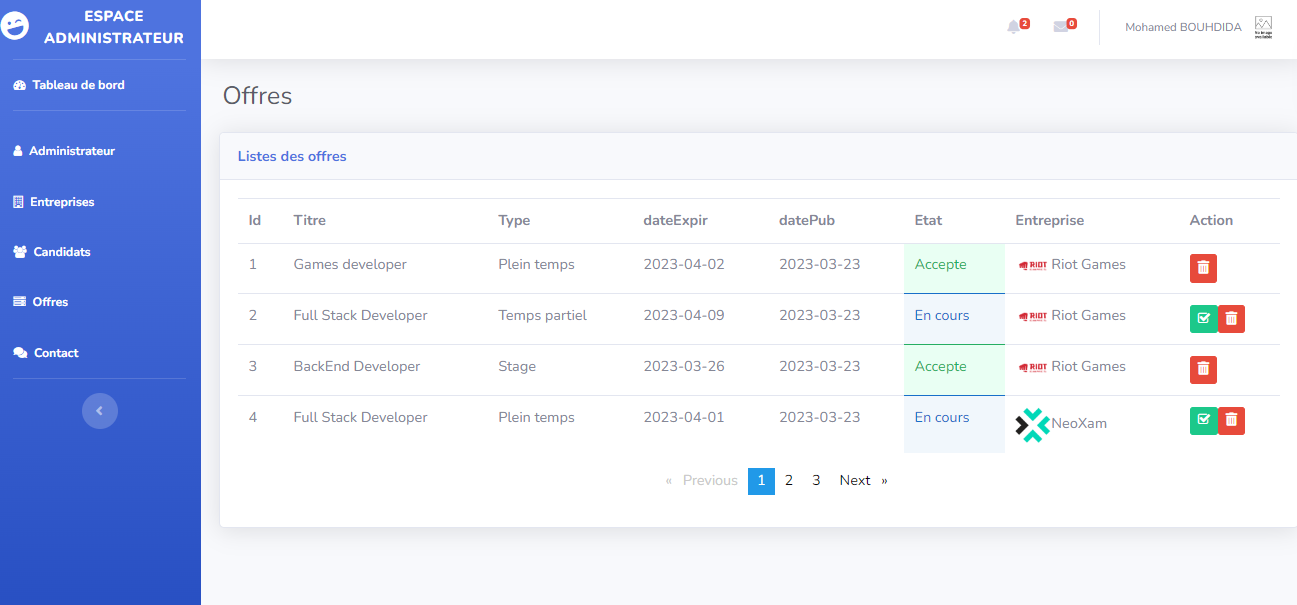The height and width of the screenshot is (605, 1297).
Task: Collapse the sidebar with chevron button
Action: pyautogui.click(x=100, y=411)
